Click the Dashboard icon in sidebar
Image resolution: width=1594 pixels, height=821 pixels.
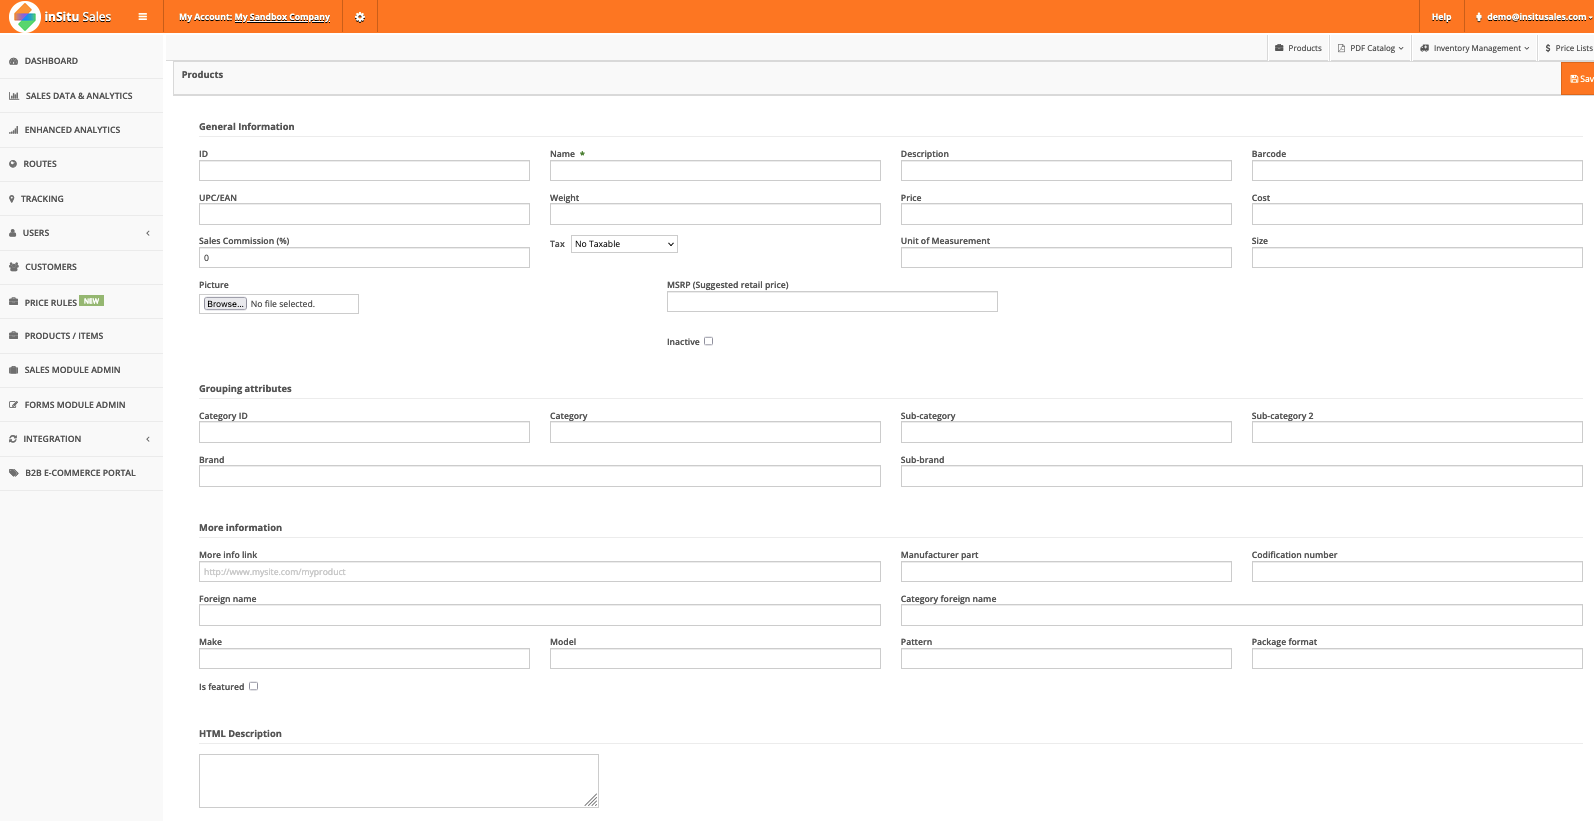(13, 62)
